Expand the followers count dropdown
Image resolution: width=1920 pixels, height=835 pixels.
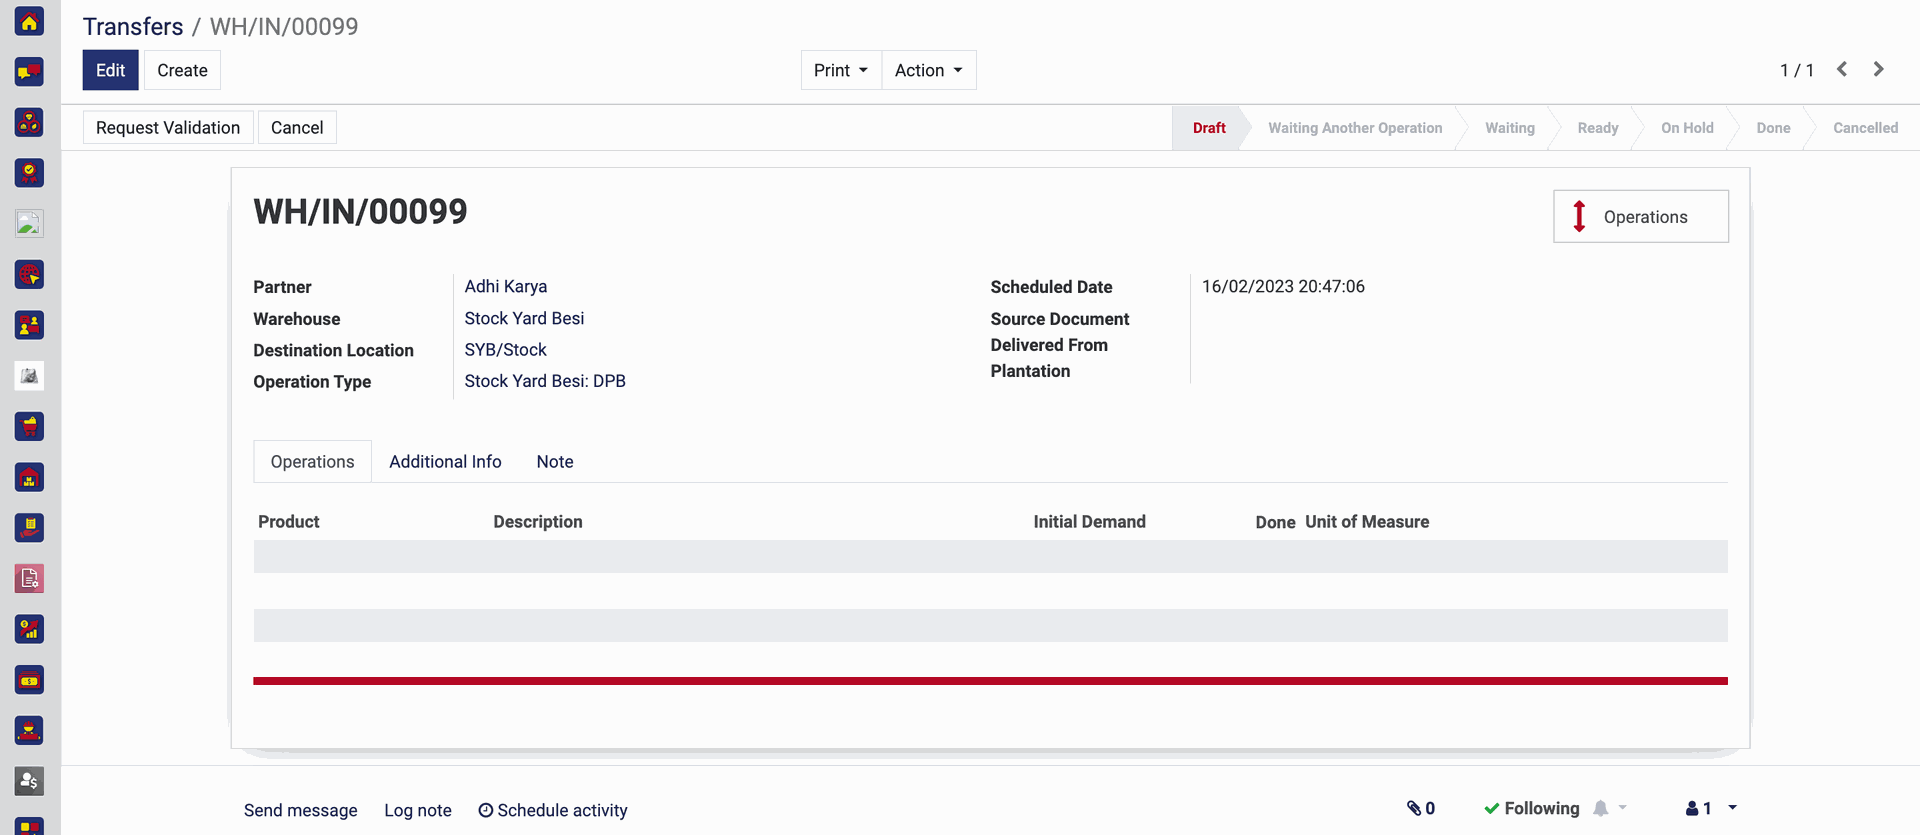click(1710, 808)
